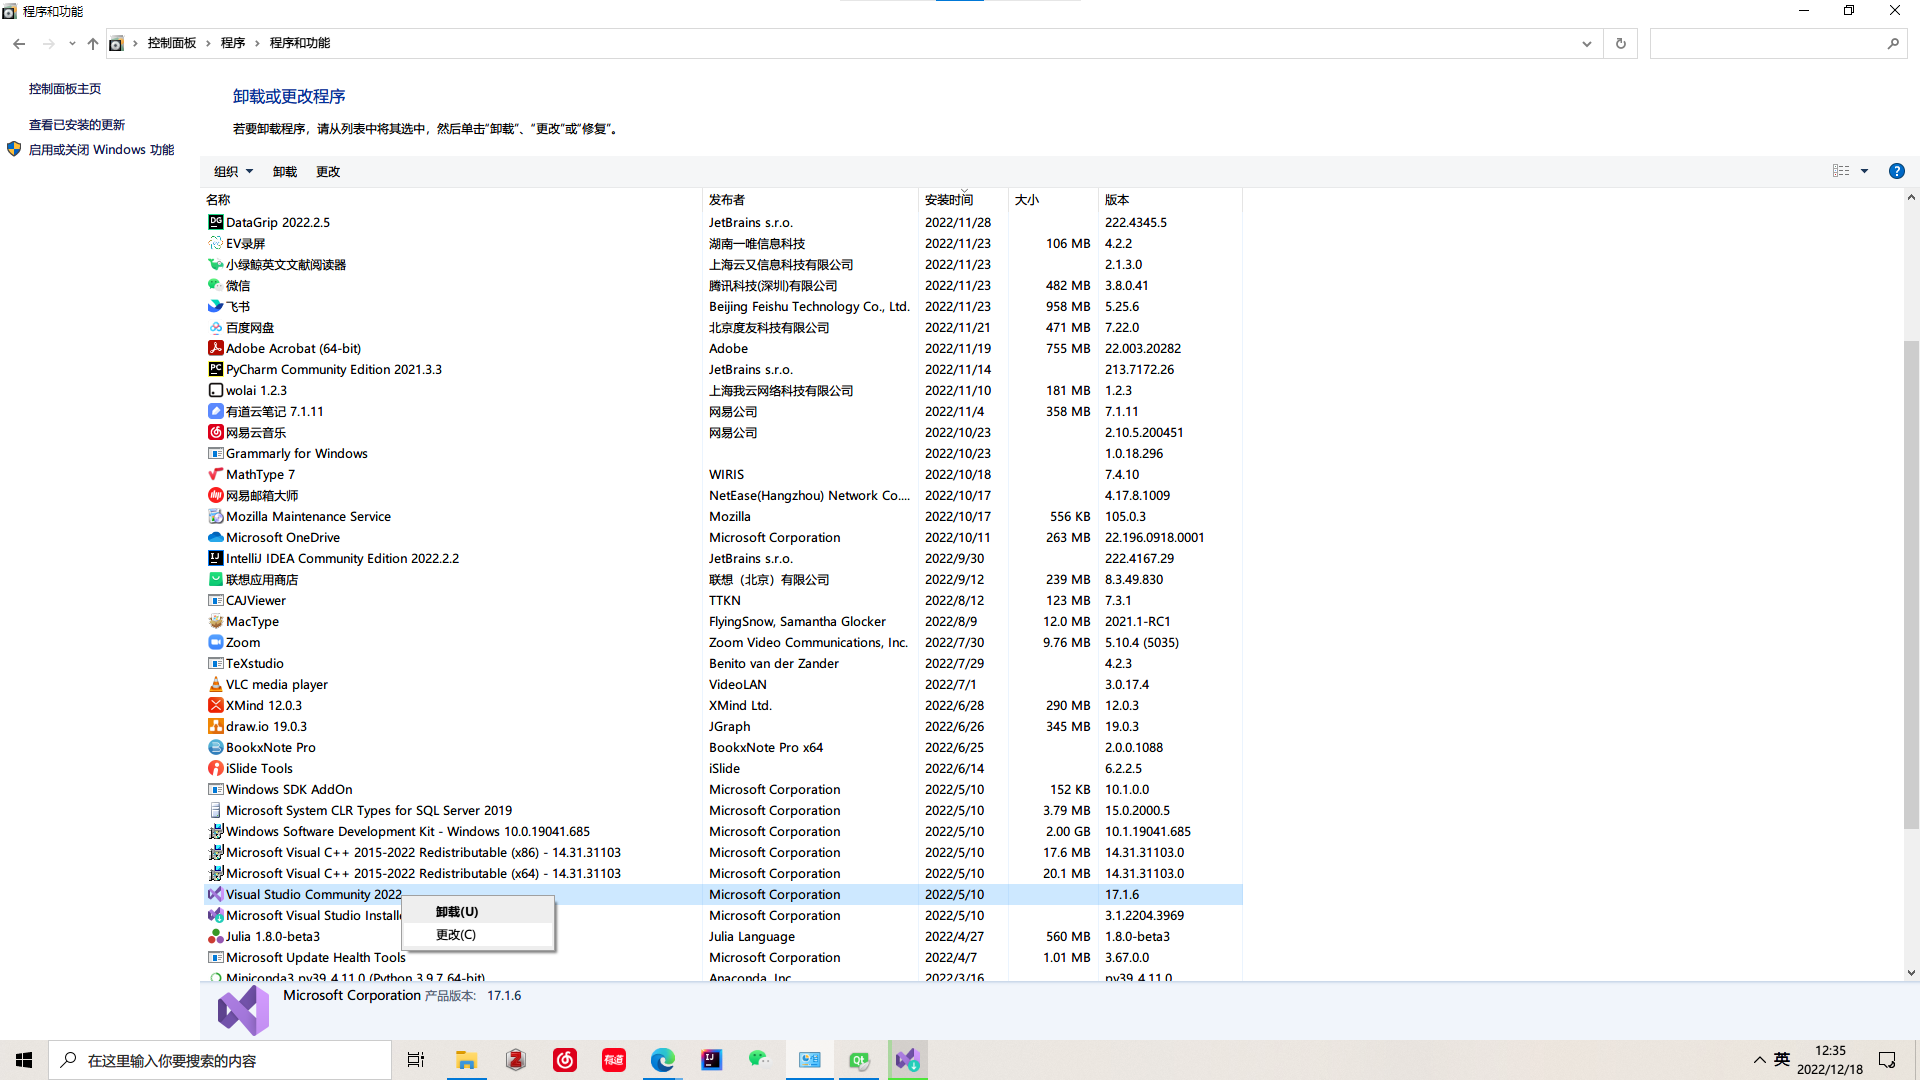Image resolution: width=1920 pixels, height=1080 pixels.
Task: Open the view options dropdown arrow
Action: click(x=1864, y=171)
